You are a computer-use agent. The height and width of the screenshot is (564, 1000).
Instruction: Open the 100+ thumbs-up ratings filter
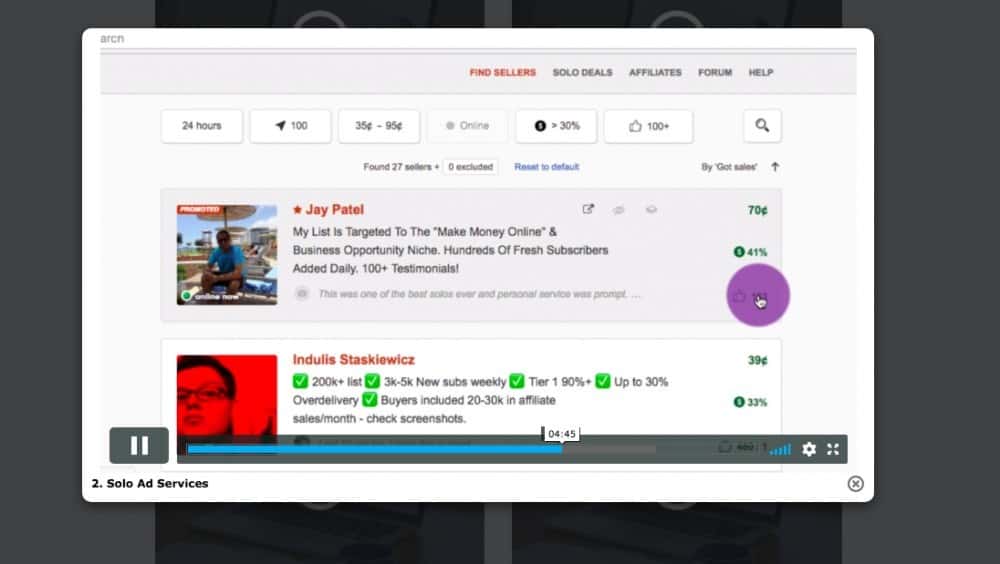(648, 126)
